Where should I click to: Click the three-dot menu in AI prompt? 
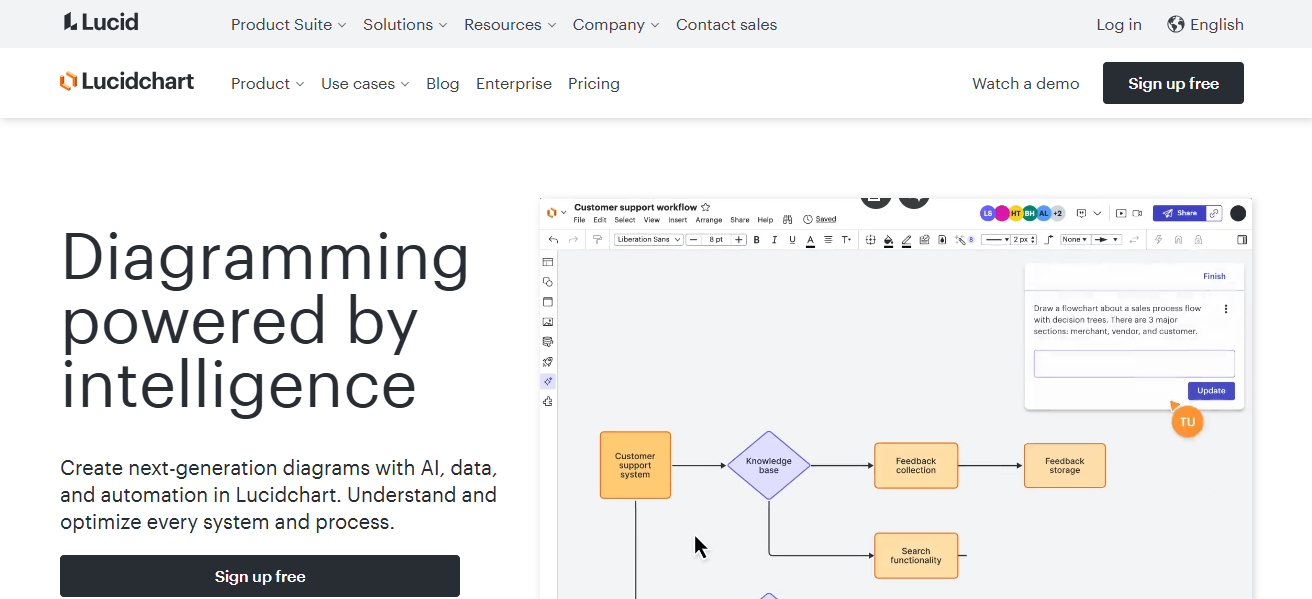pyautogui.click(x=1226, y=309)
